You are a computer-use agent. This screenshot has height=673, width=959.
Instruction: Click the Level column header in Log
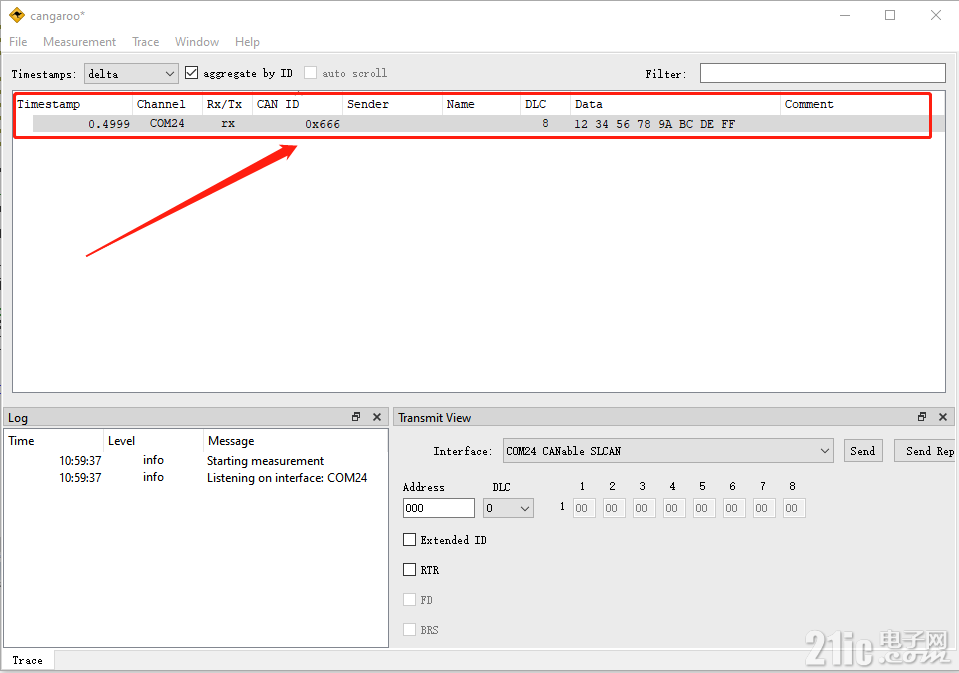[153, 441]
